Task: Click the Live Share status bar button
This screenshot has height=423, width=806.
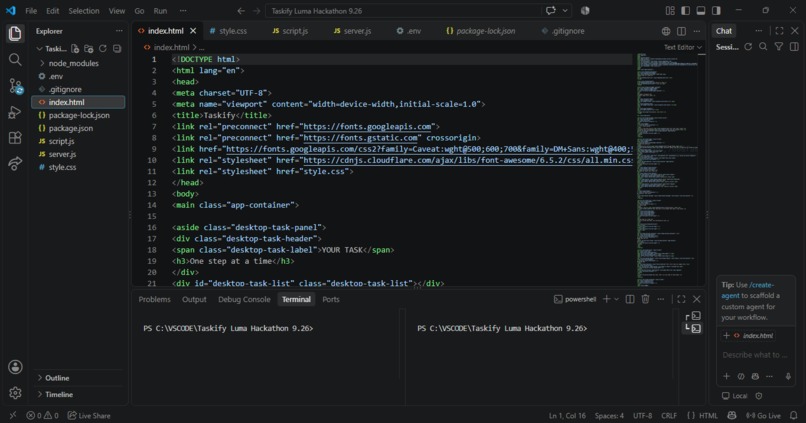Action: [89, 415]
